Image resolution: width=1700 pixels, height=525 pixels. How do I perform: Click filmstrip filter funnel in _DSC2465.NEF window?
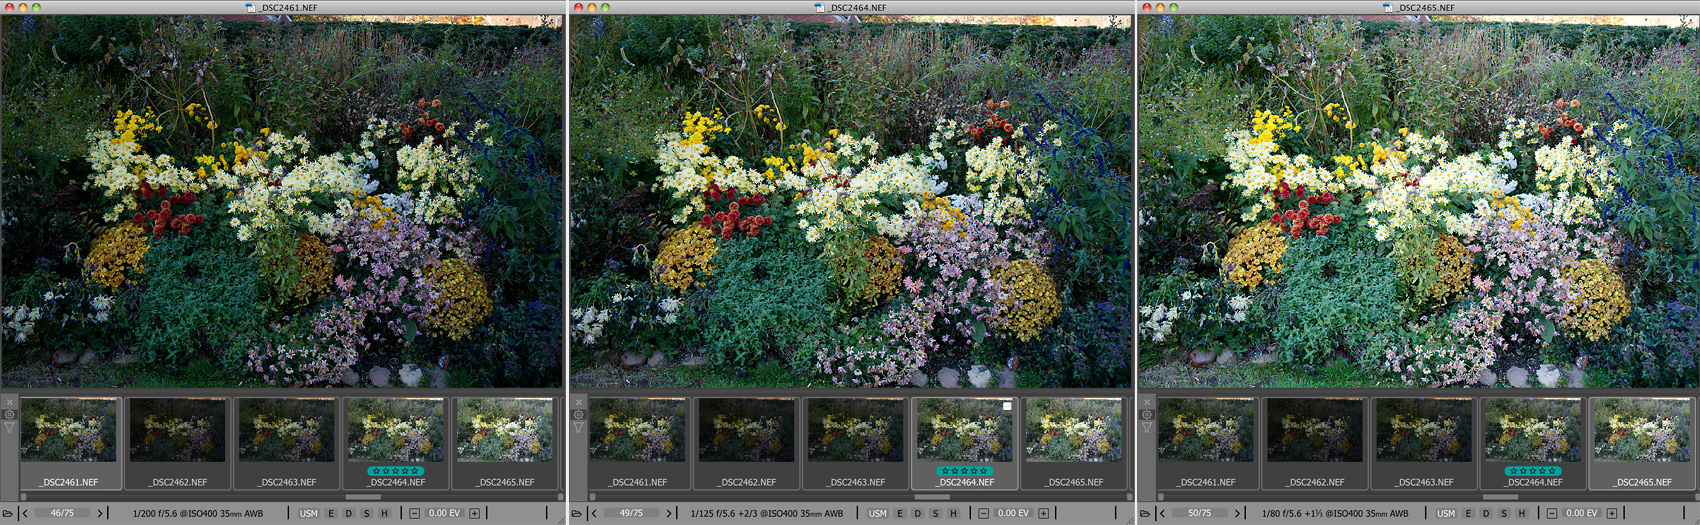tap(1147, 427)
